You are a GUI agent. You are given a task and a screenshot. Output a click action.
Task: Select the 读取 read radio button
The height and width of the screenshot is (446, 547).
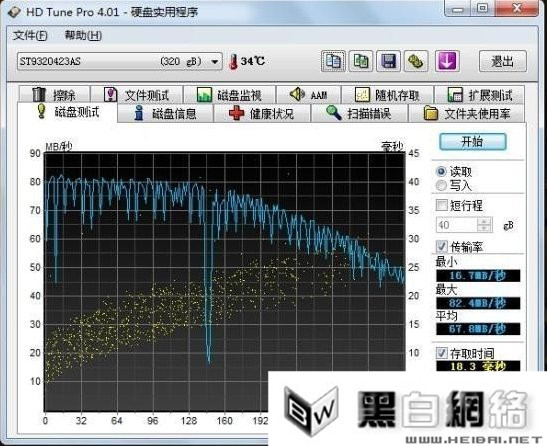(x=441, y=171)
